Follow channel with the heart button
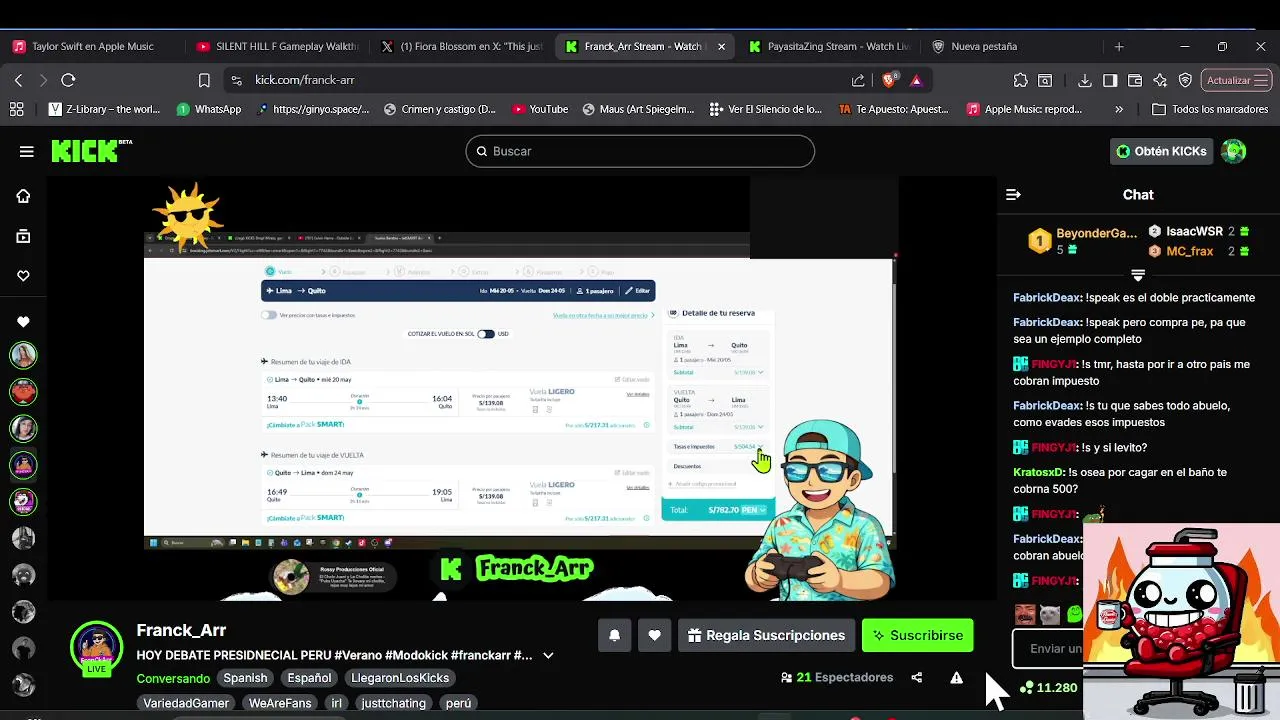The height and width of the screenshot is (720, 1280). [654, 635]
